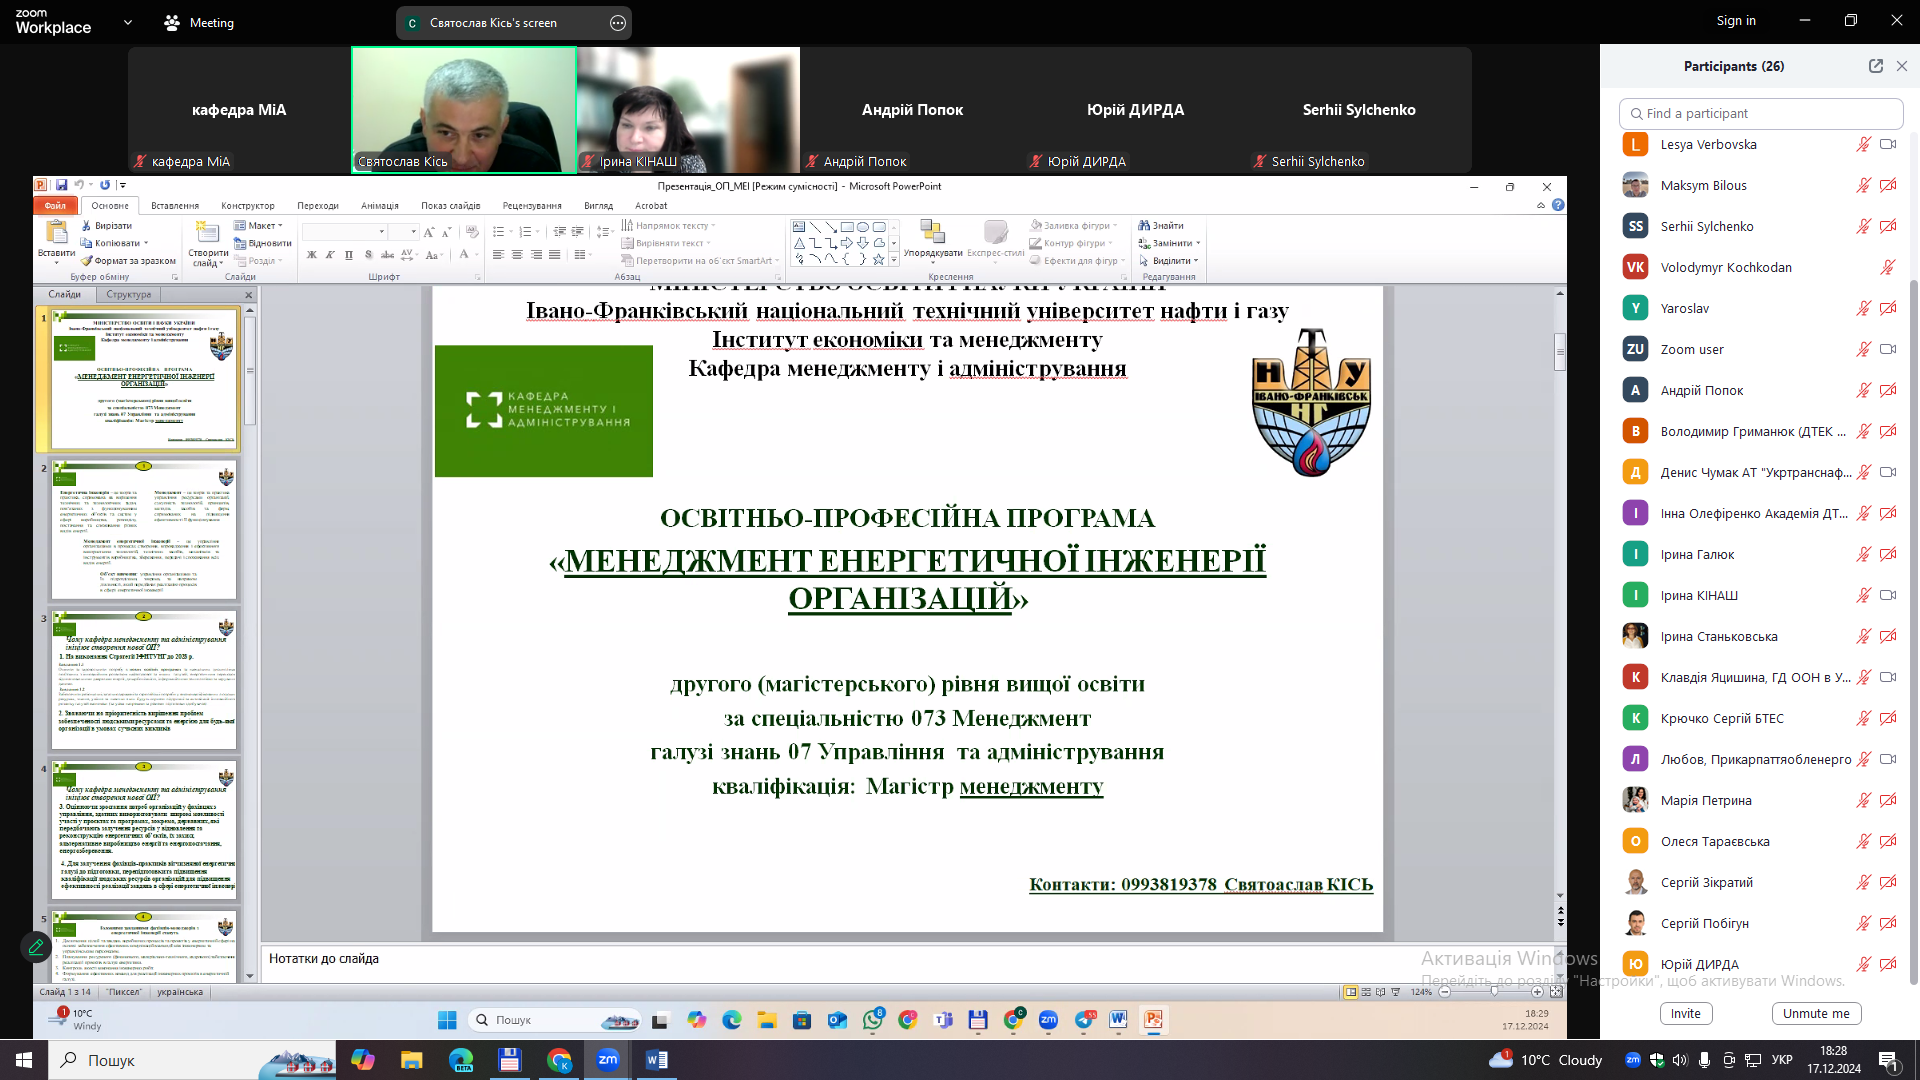Click Lesya Verbovska's camera icon

click(1888, 144)
